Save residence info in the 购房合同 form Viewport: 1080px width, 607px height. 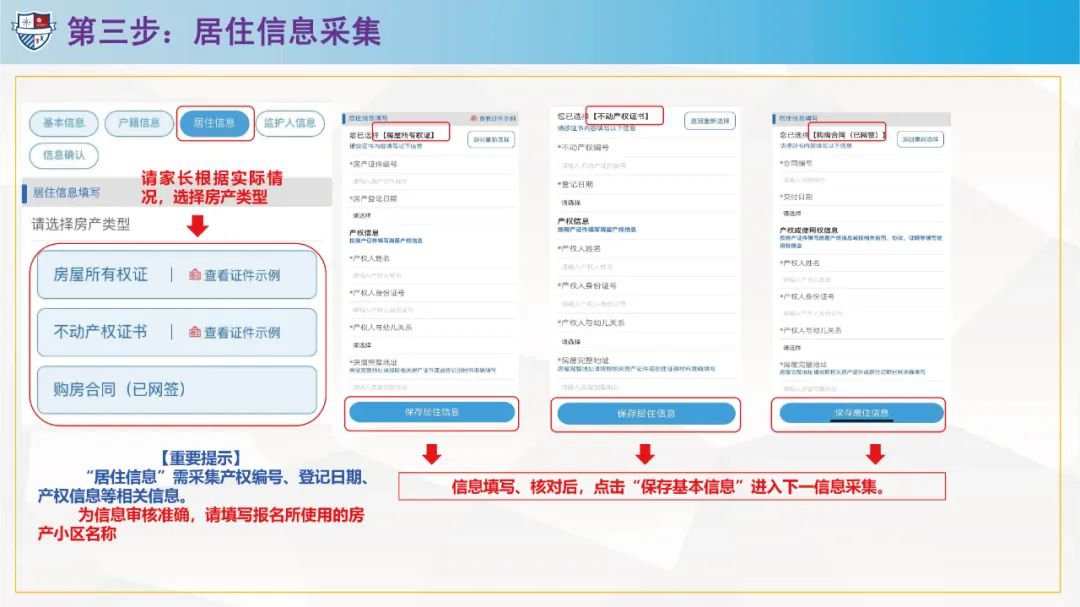tap(861, 413)
